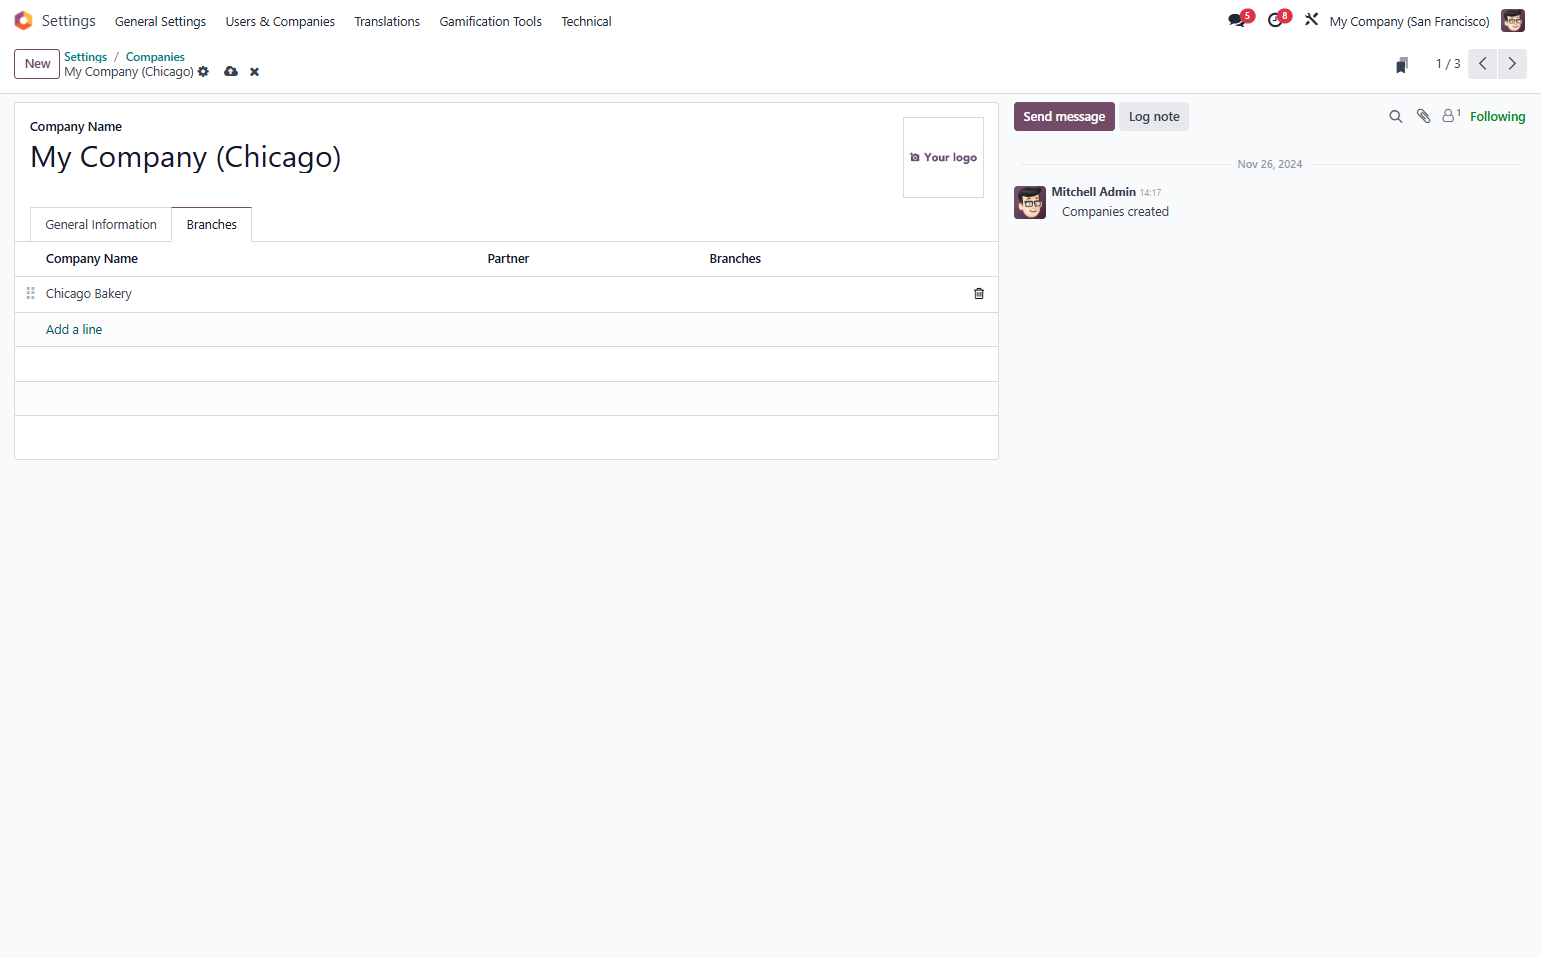The image size is (1541, 958).
Task: Open the conversations messages icon
Action: coord(1237,20)
